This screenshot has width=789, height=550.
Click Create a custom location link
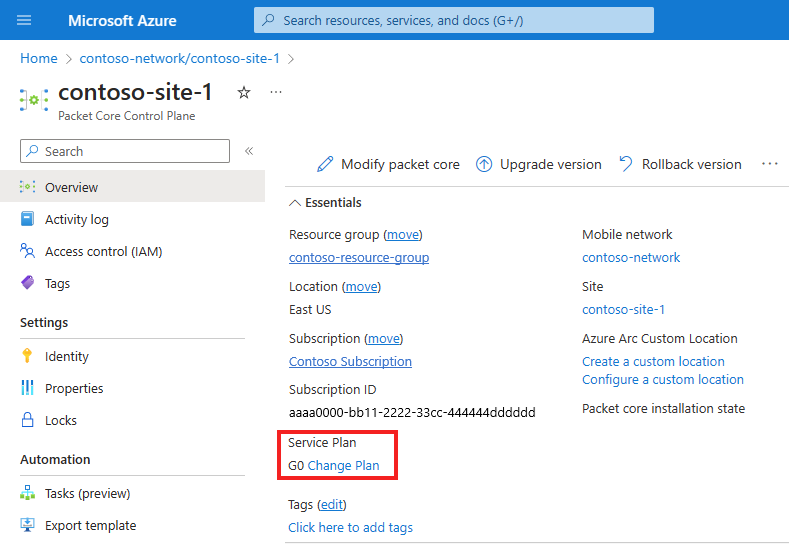tap(653, 362)
